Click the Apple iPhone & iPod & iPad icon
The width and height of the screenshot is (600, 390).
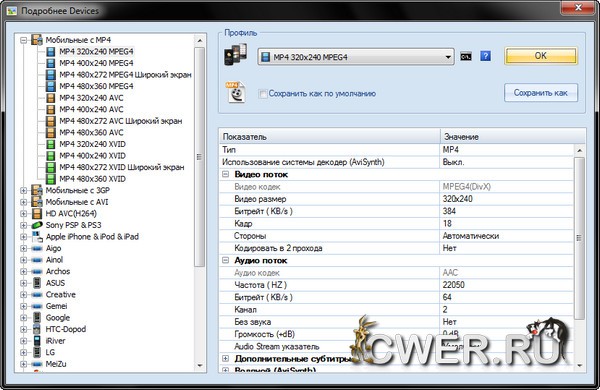37,237
